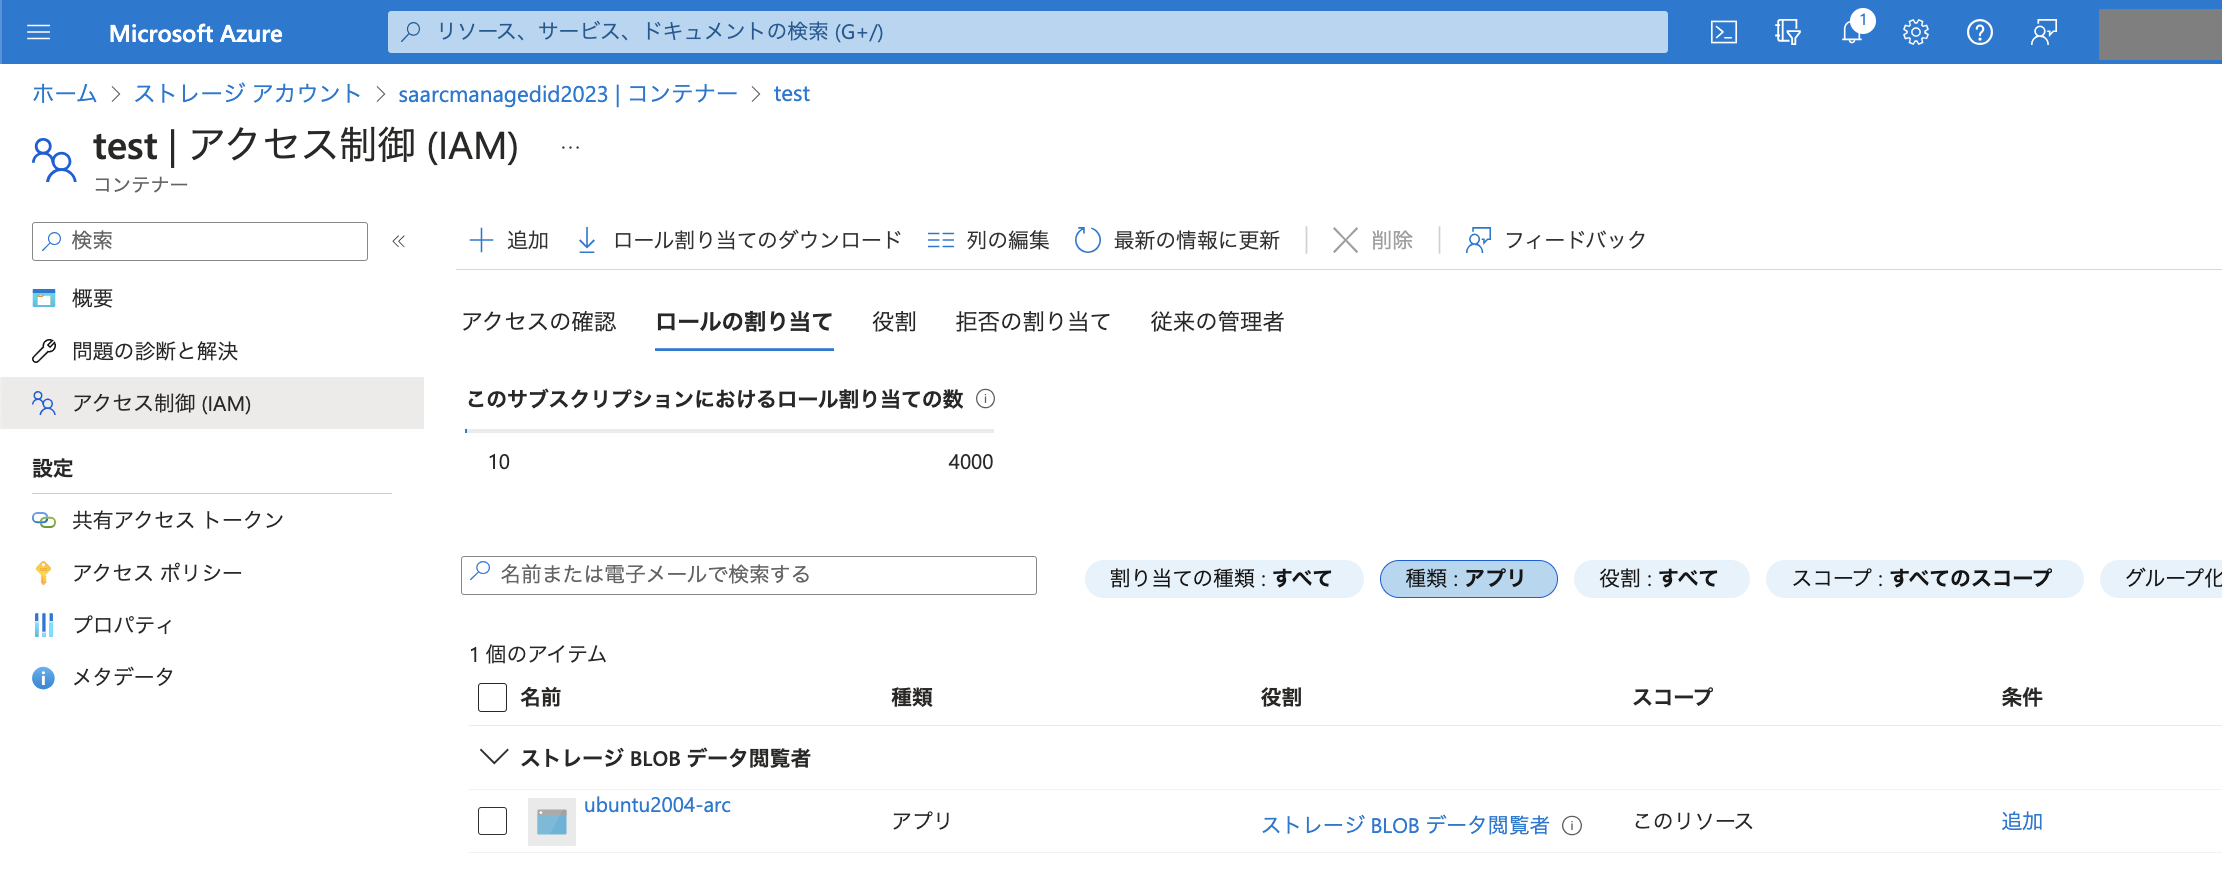
Task: Collapse the ストレージ BLOB データ閲覧者 group
Action: (x=493, y=757)
